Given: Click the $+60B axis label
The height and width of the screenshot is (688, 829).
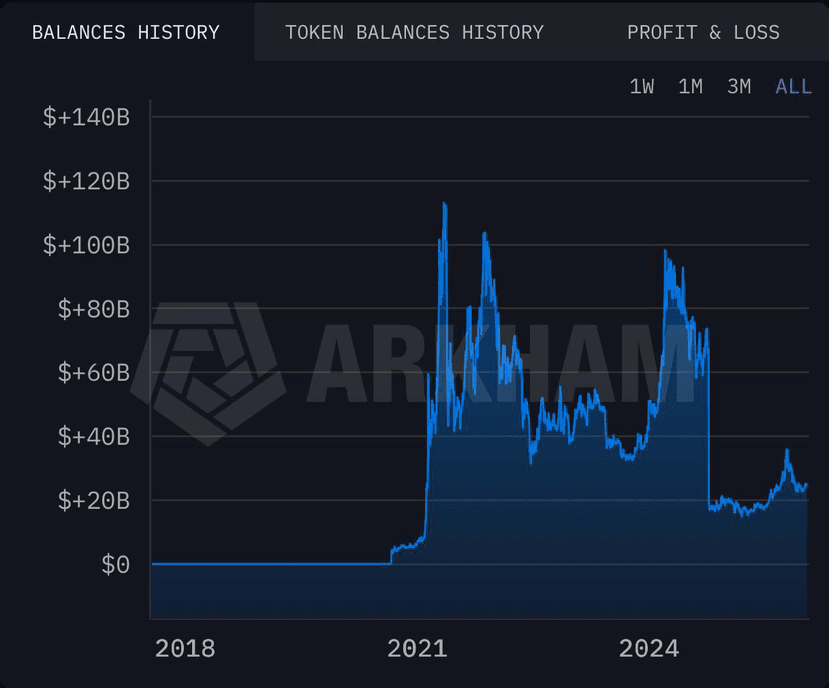Looking at the screenshot, I should pos(94,373).
